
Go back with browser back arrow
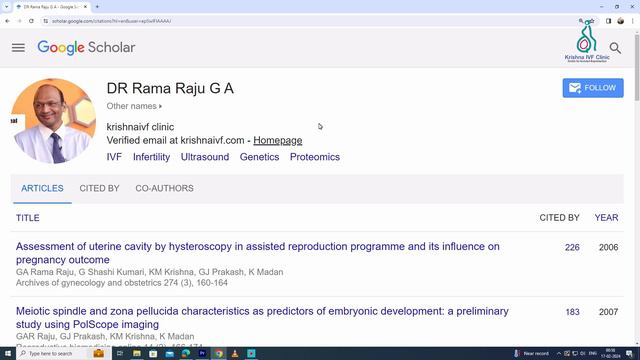tap(7, 21)
